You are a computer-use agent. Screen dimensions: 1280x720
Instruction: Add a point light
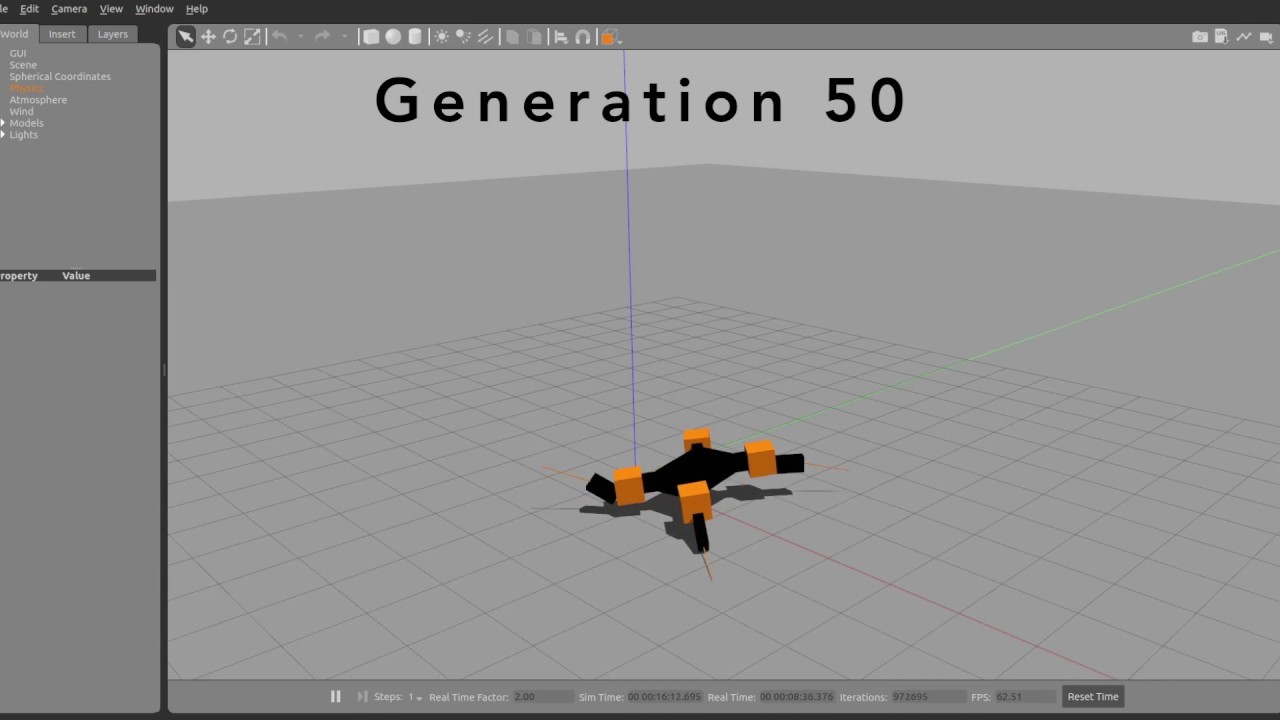[442, 37]
